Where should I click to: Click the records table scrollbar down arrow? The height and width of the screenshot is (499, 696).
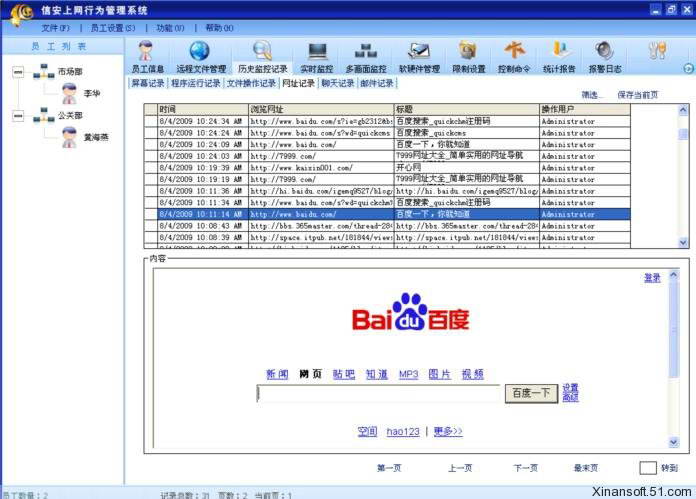pos(683,242)
